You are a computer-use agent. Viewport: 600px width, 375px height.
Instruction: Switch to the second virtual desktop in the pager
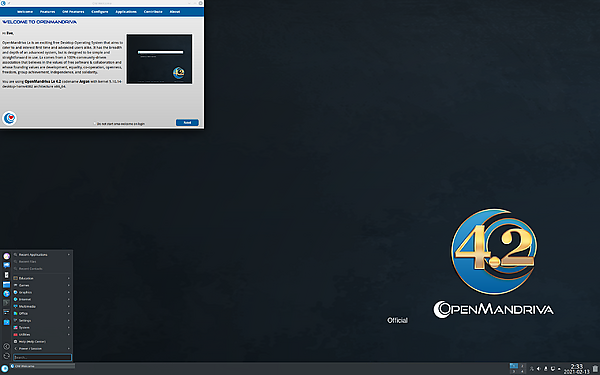tap(522, 366)
